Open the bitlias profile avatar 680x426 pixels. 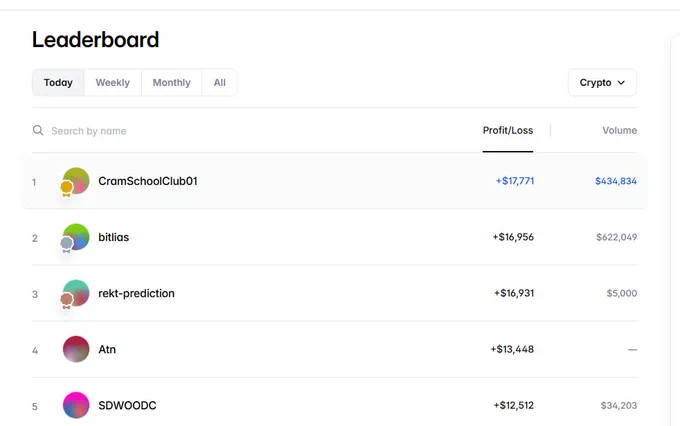coord(76,237)
